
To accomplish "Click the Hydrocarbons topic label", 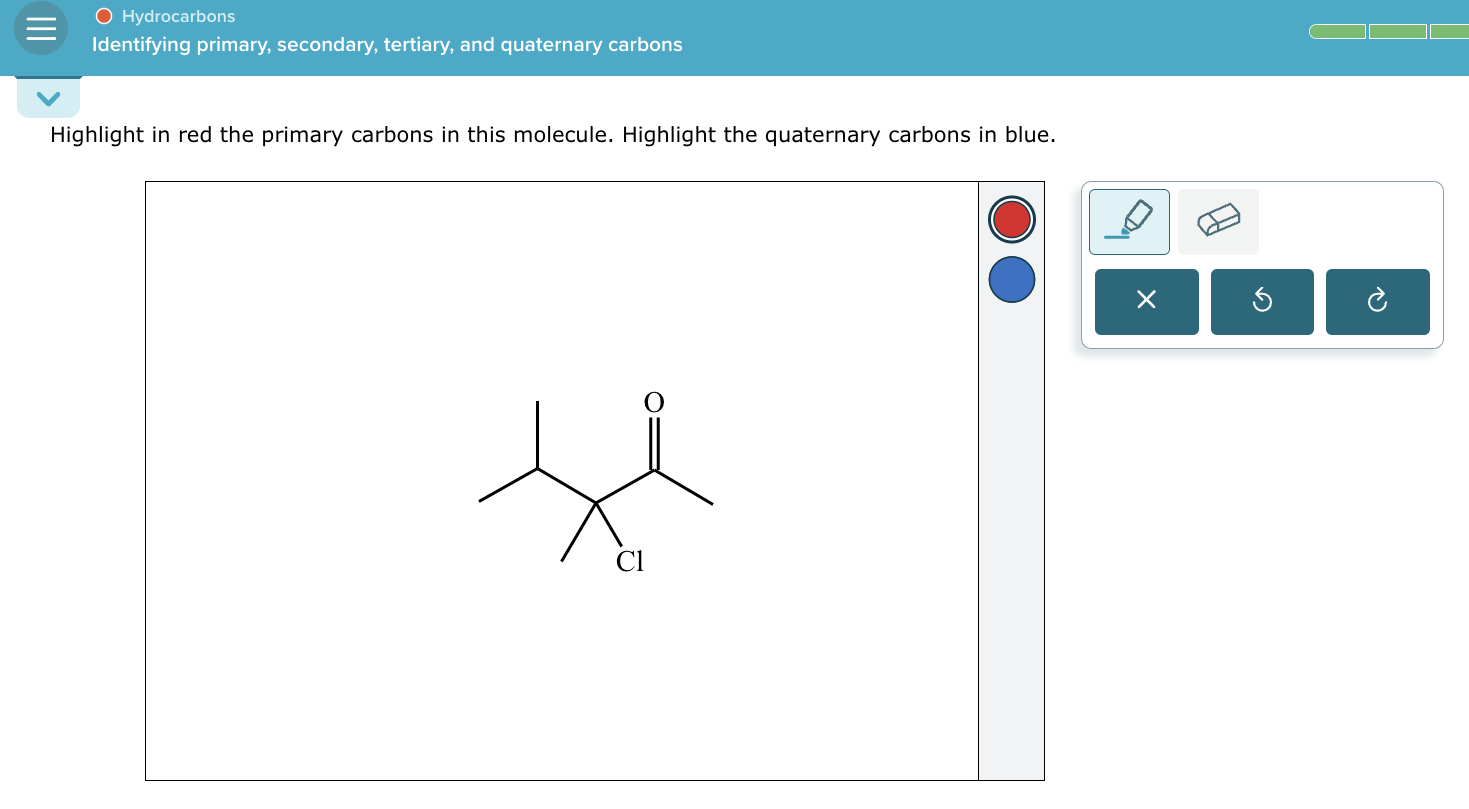I will 178,16.
